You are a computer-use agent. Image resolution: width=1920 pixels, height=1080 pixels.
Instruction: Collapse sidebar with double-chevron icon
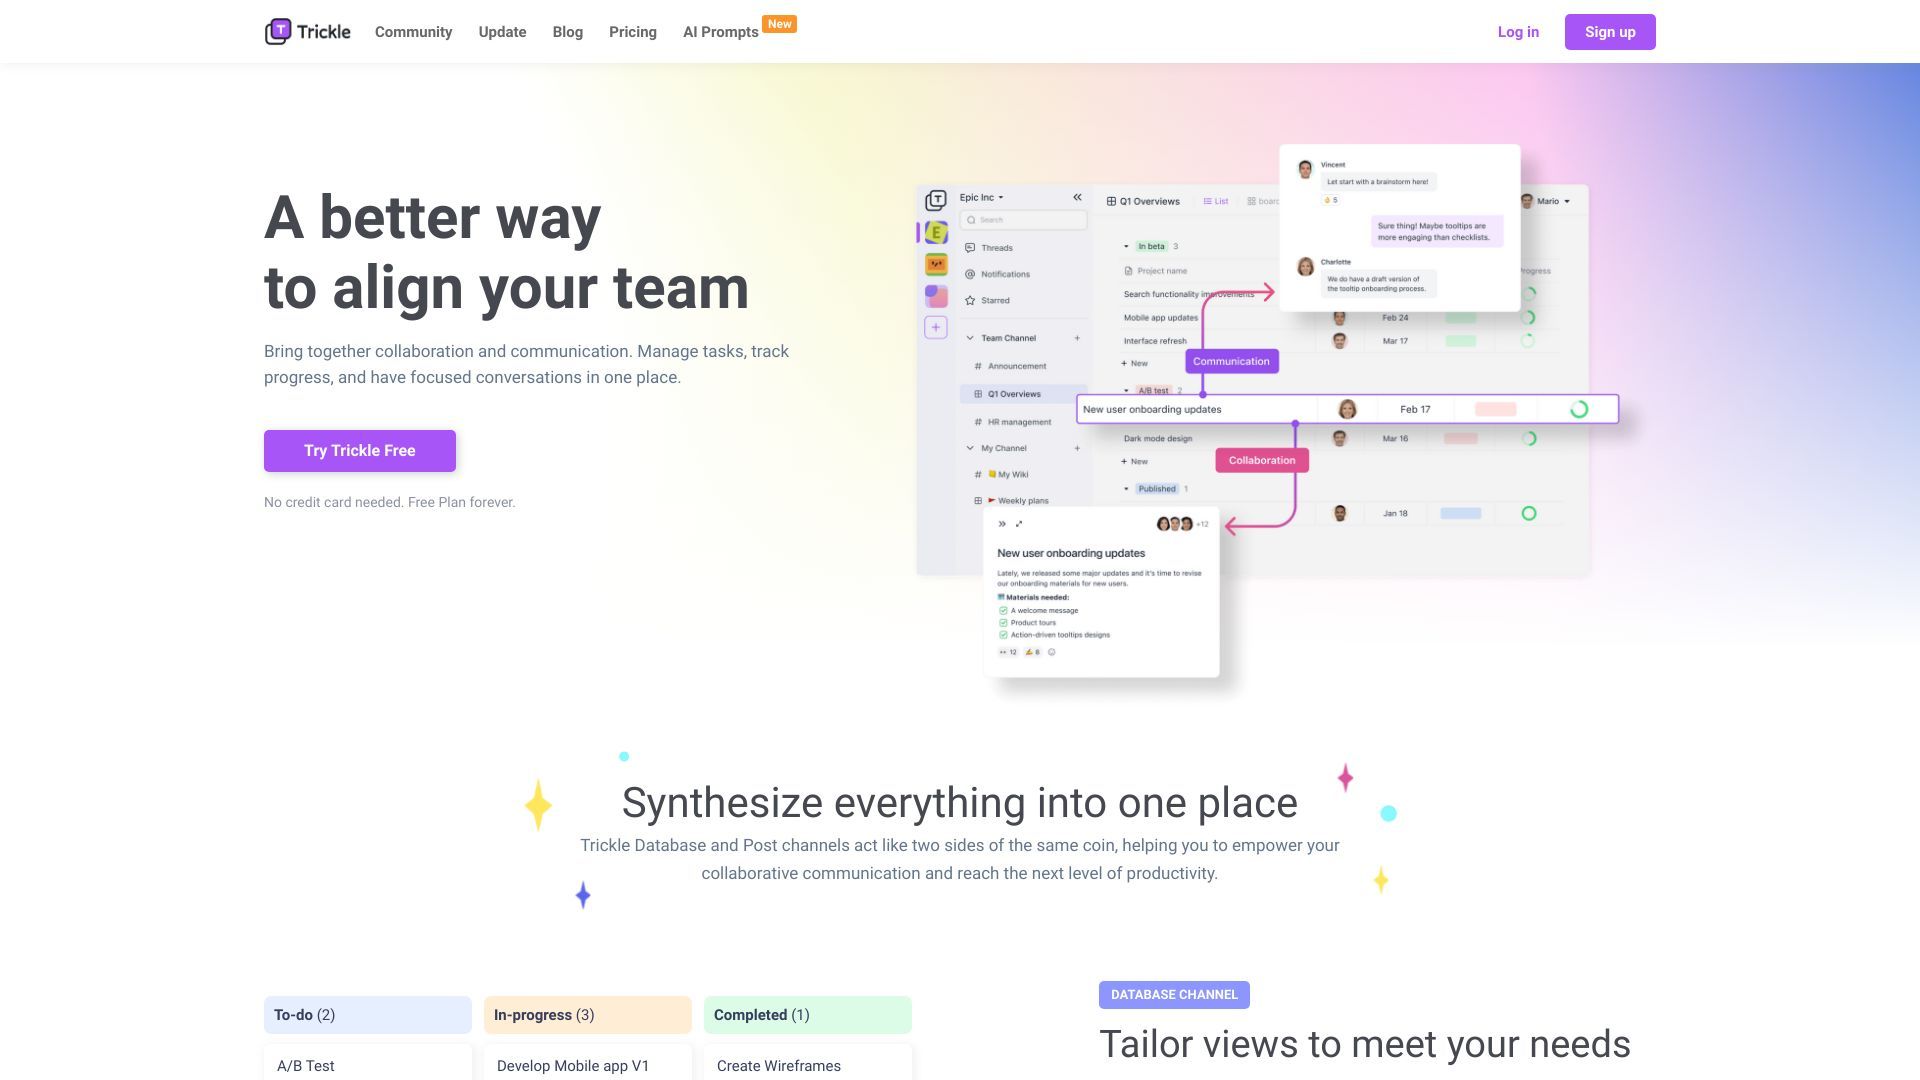click(1077, 198)
